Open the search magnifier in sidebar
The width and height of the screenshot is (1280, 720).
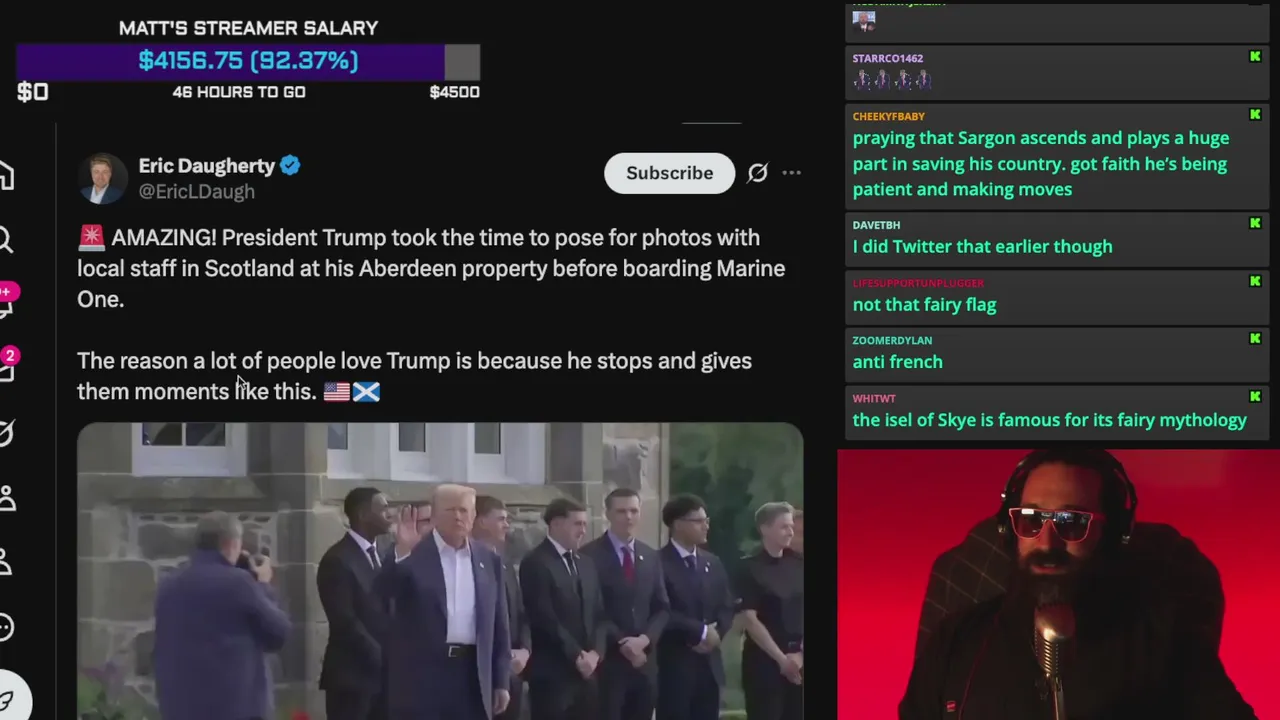6,240
